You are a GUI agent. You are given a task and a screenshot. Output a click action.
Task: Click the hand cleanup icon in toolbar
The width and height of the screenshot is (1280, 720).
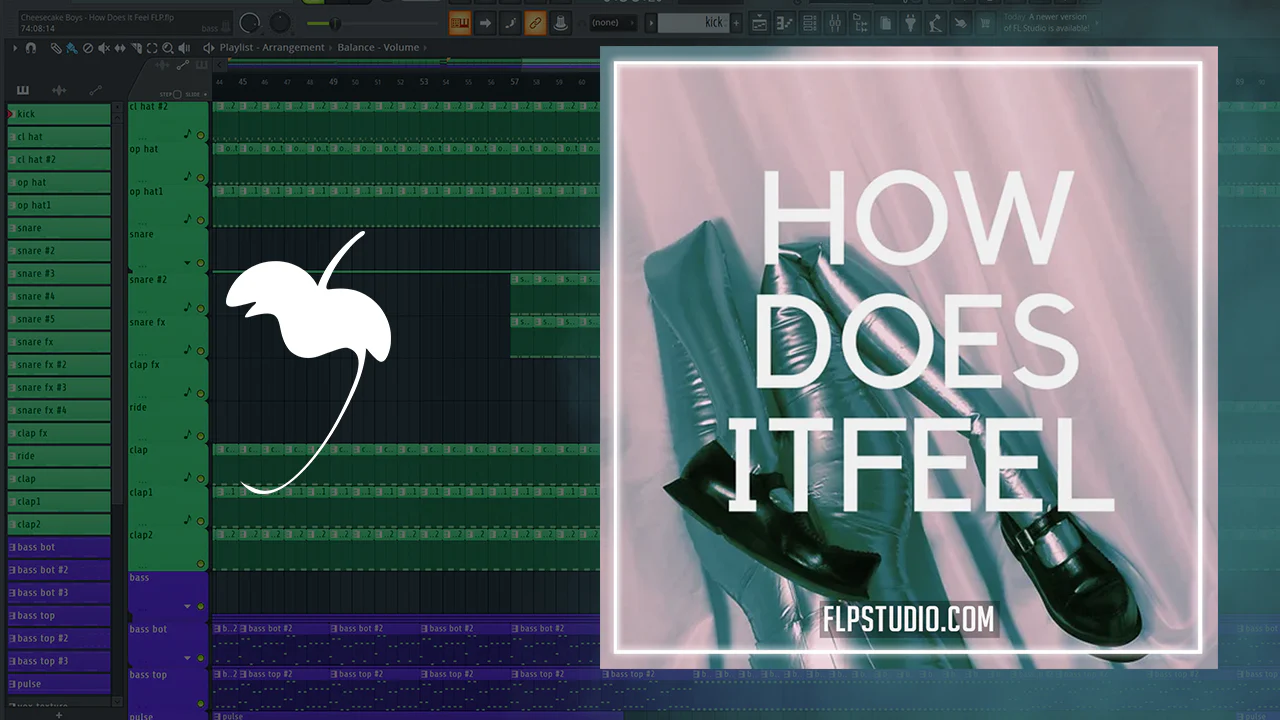tap(960, 22)
